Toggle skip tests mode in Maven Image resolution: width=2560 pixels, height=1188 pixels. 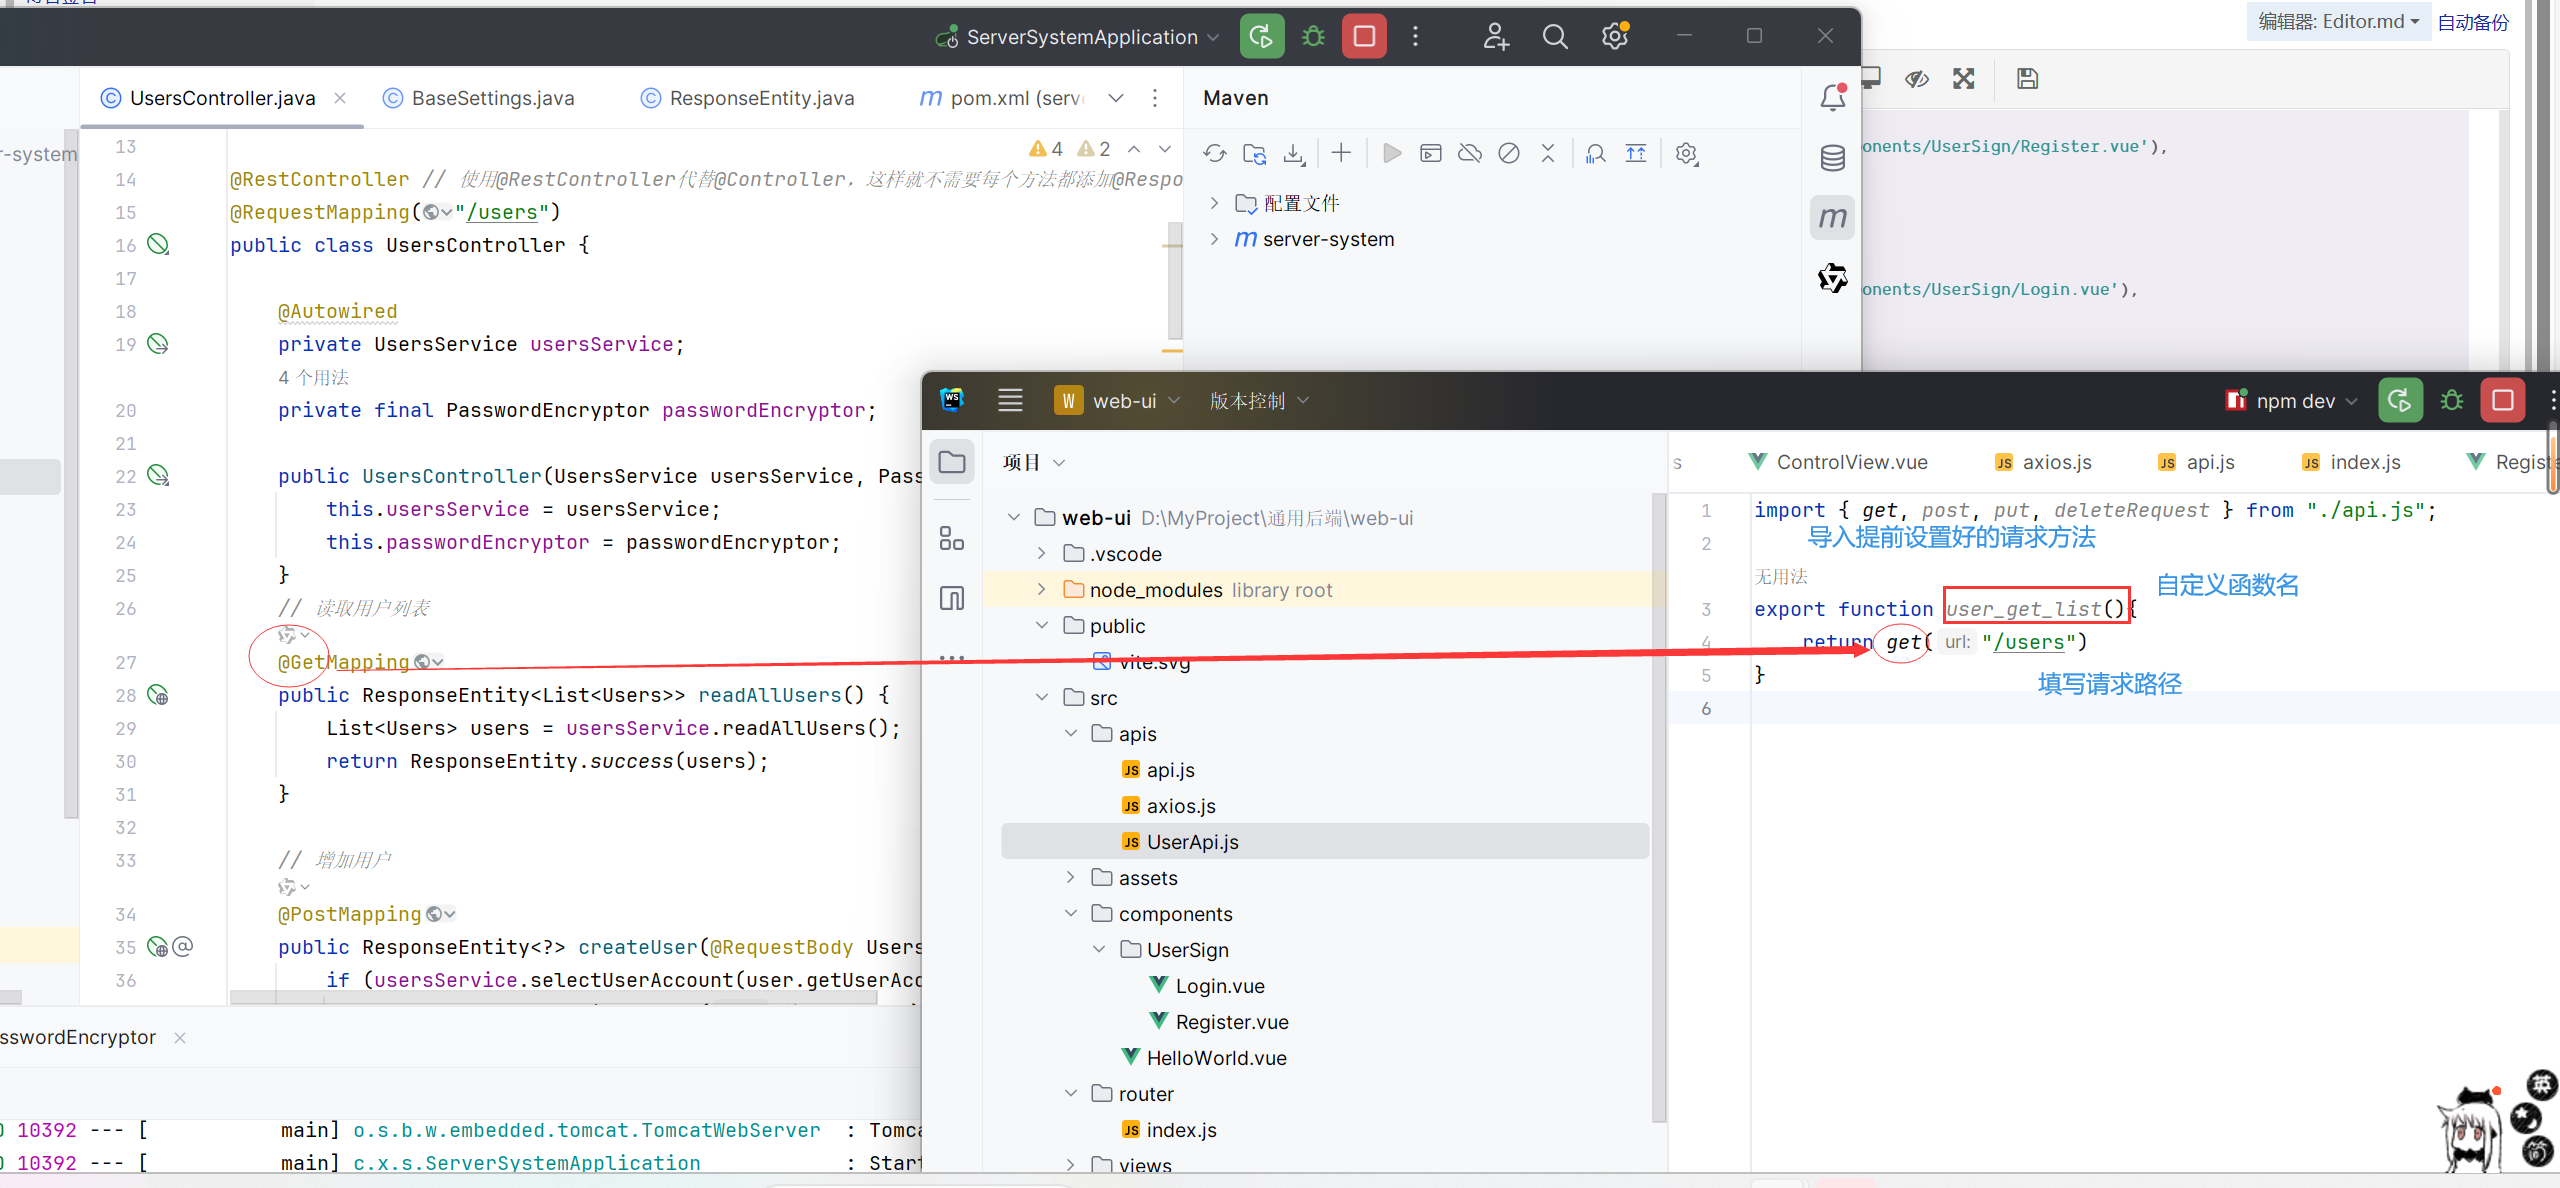click(x=1509, y=153)
